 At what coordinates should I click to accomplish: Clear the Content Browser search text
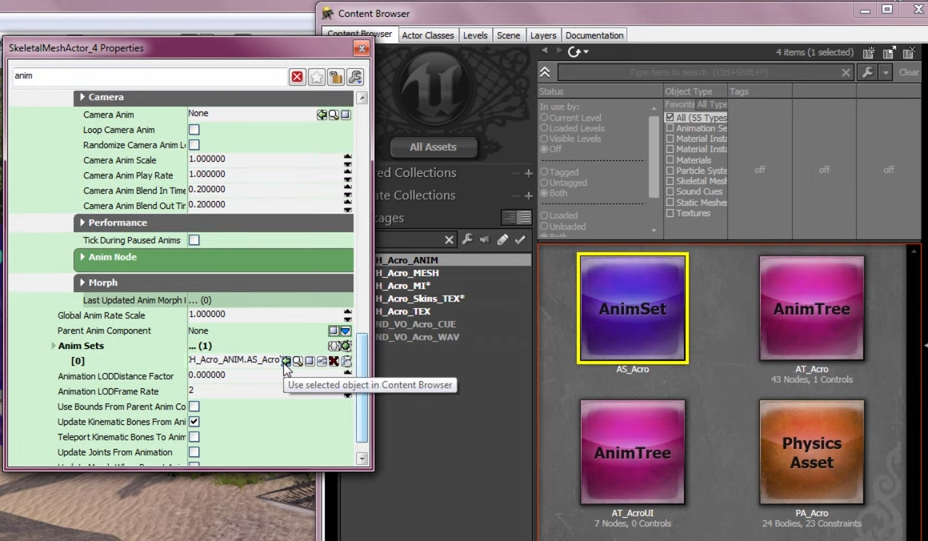point(846,72)
